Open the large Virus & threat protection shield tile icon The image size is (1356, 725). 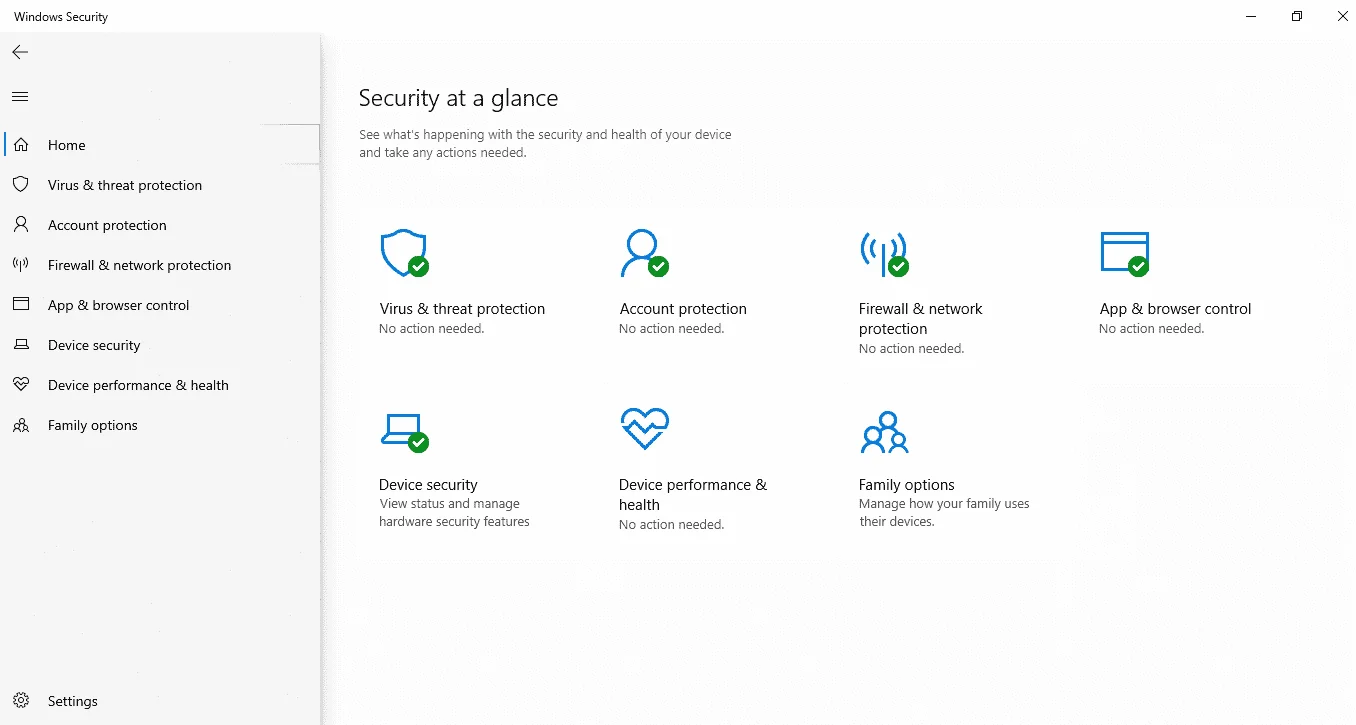[x=404, y=254]
